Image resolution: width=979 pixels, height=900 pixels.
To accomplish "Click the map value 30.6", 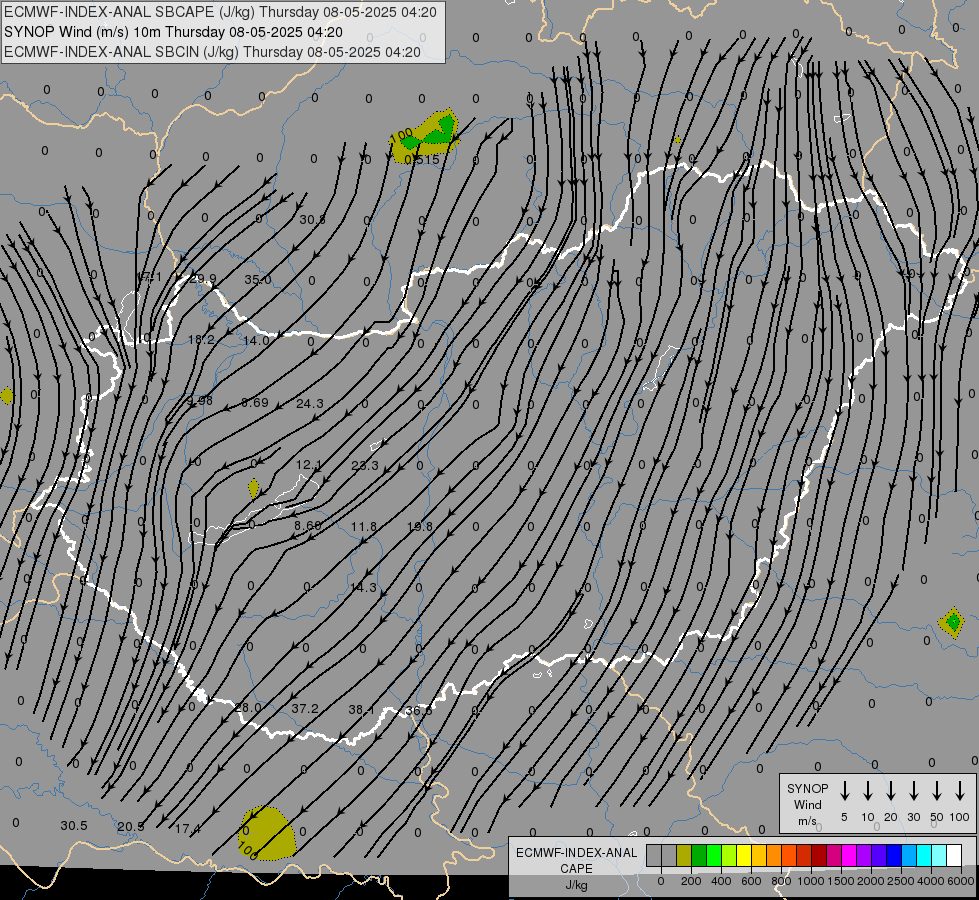I will click(312, 219).
